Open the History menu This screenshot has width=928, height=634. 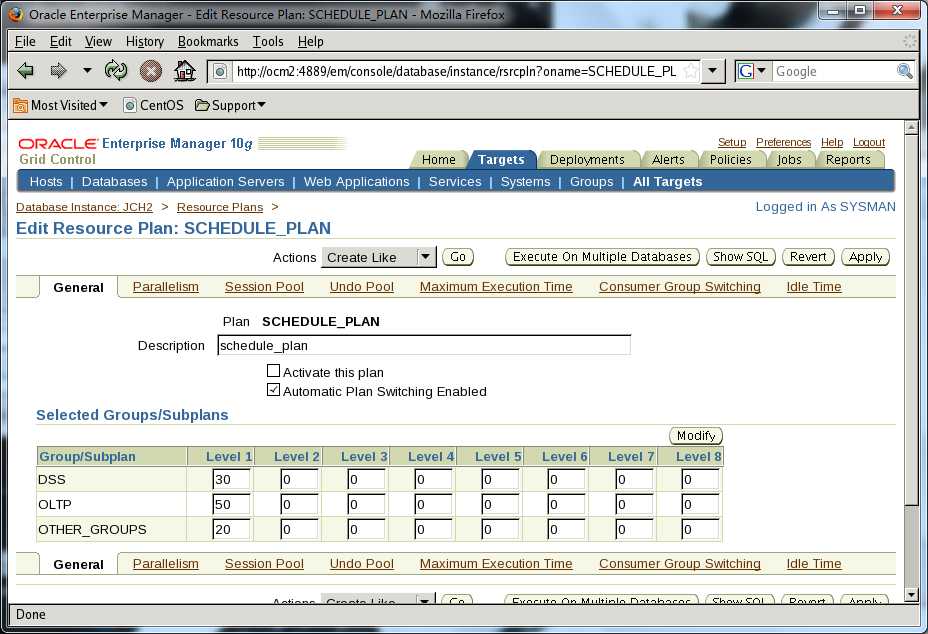click(144, 41)
